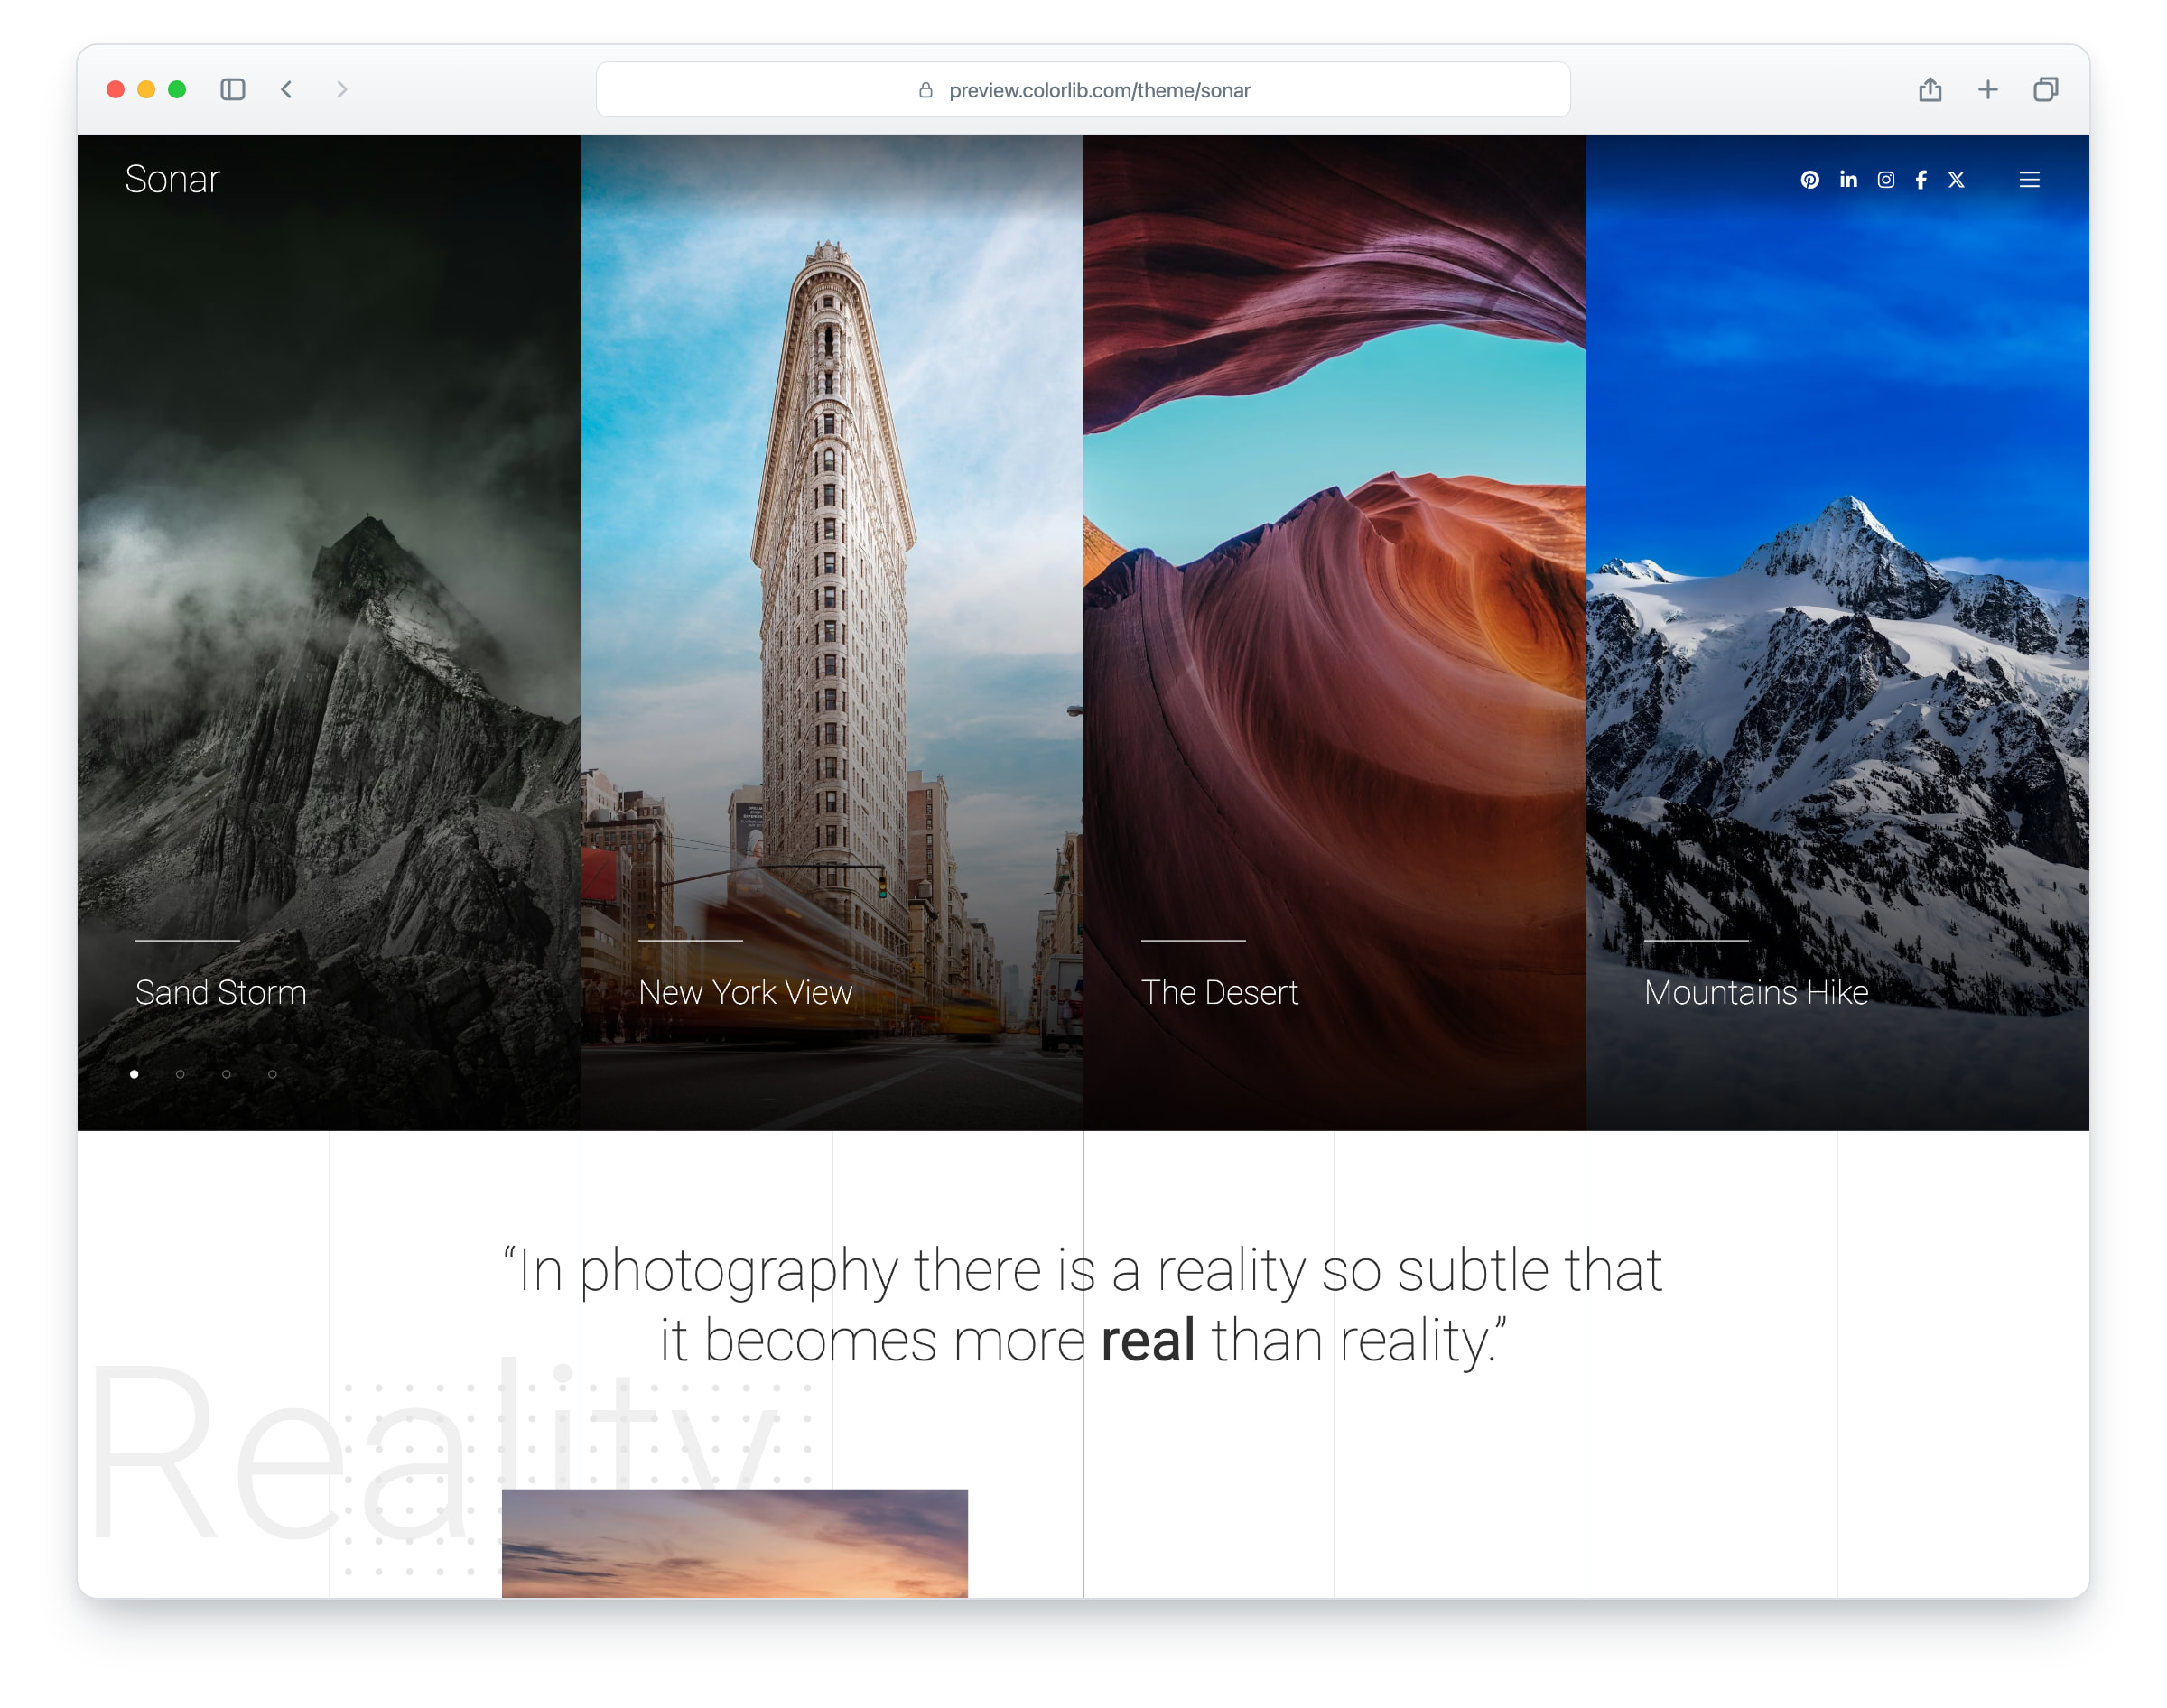Open the LinkedIn social icon
The image size is (2167, 1708).
1848,179
